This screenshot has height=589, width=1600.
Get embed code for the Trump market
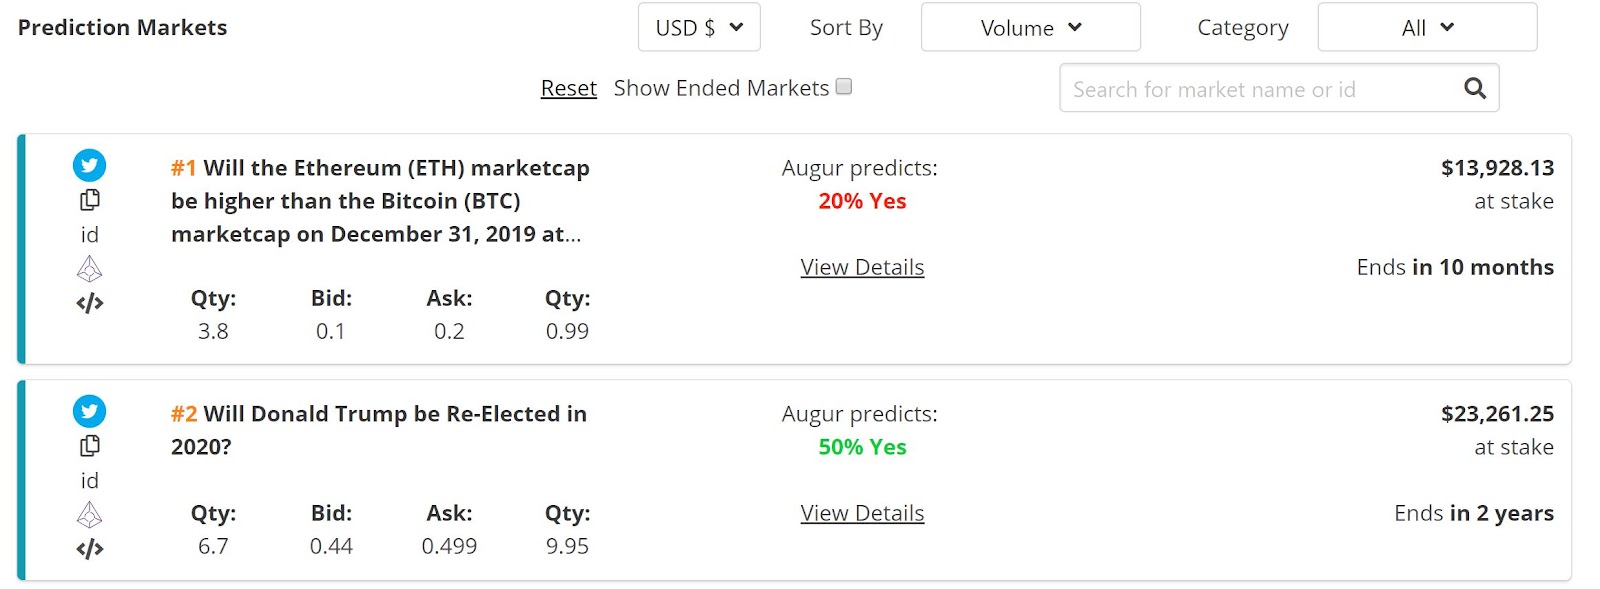pyautogui.click(x=90, y=549)
